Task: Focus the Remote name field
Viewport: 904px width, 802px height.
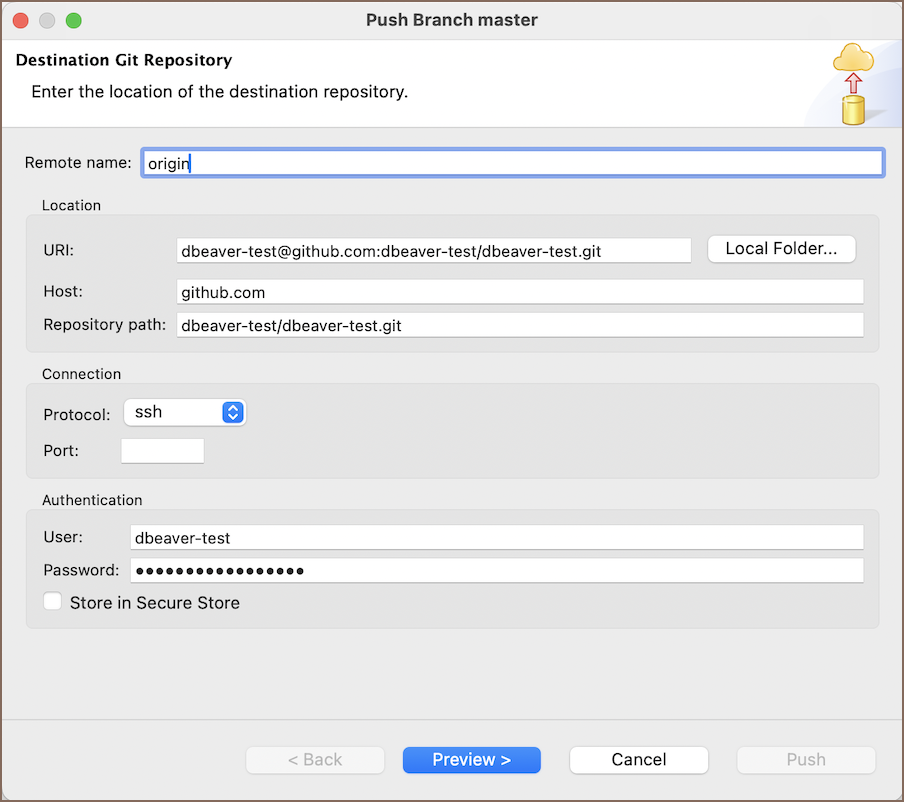Action: (x=512, y=163)
